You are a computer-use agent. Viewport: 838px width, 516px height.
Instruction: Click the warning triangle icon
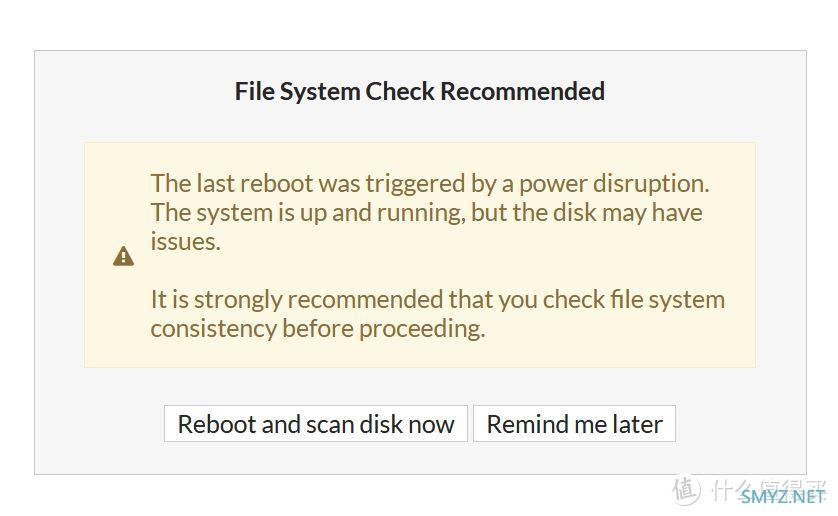click(x=123, y=256)
